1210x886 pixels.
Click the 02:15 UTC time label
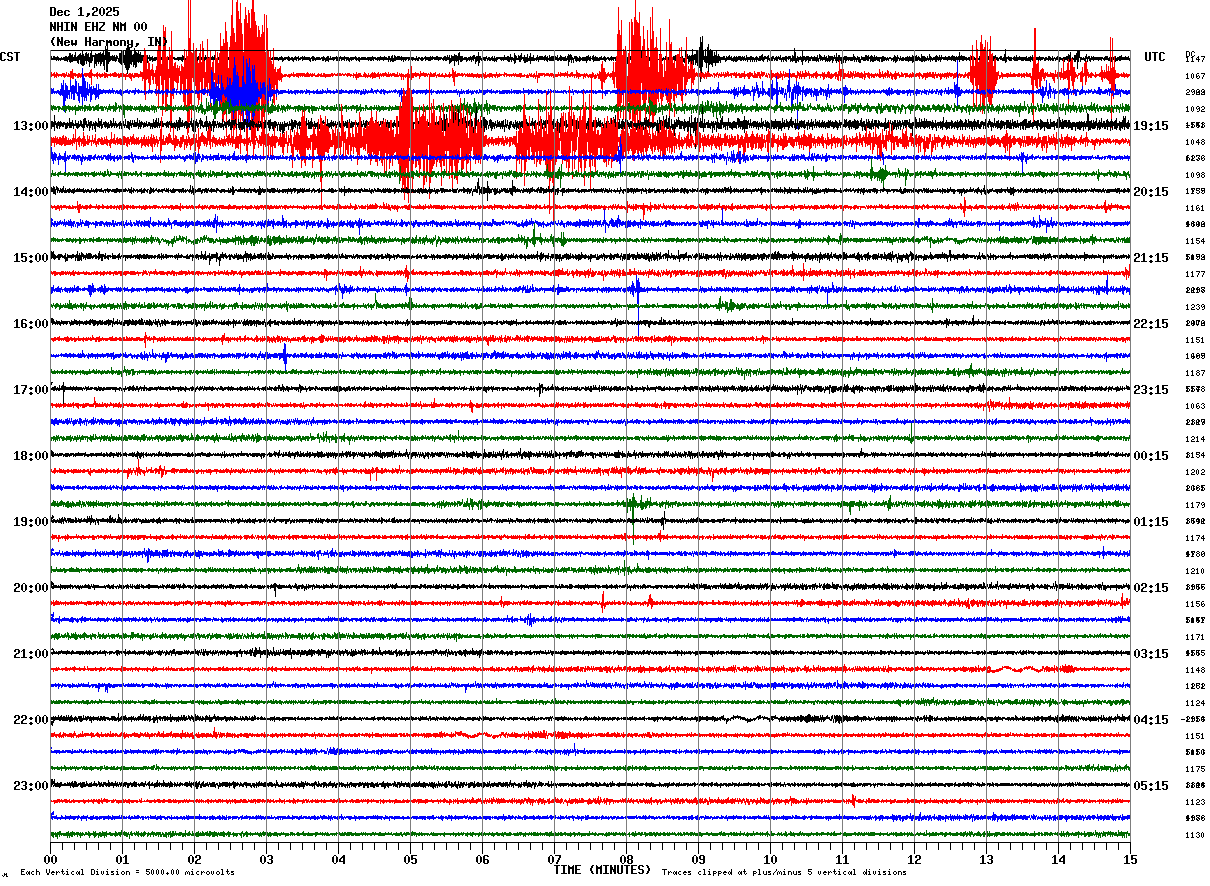click(x=1151, y=587)
